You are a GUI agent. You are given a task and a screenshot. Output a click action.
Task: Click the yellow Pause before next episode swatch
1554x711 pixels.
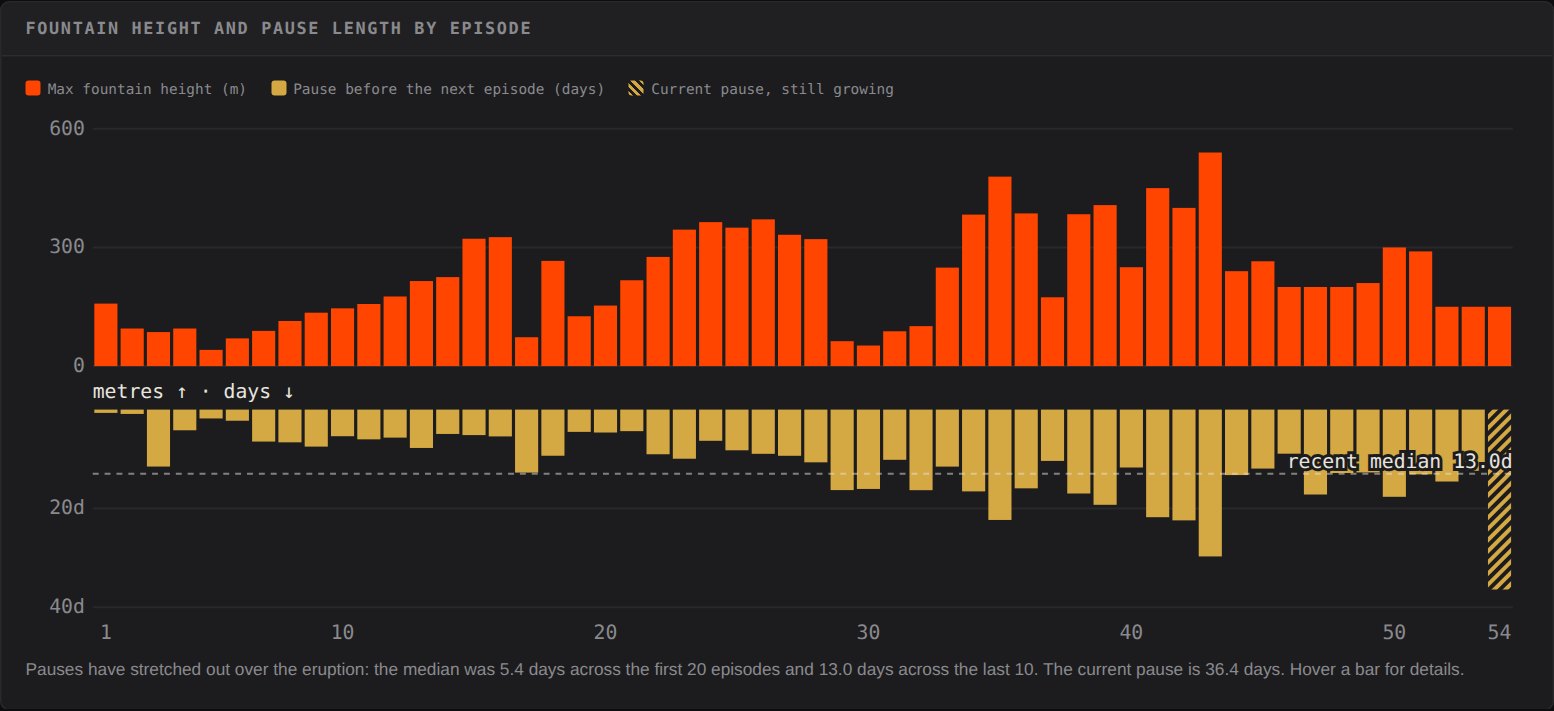pyautogui.click(x=279, y=88)
